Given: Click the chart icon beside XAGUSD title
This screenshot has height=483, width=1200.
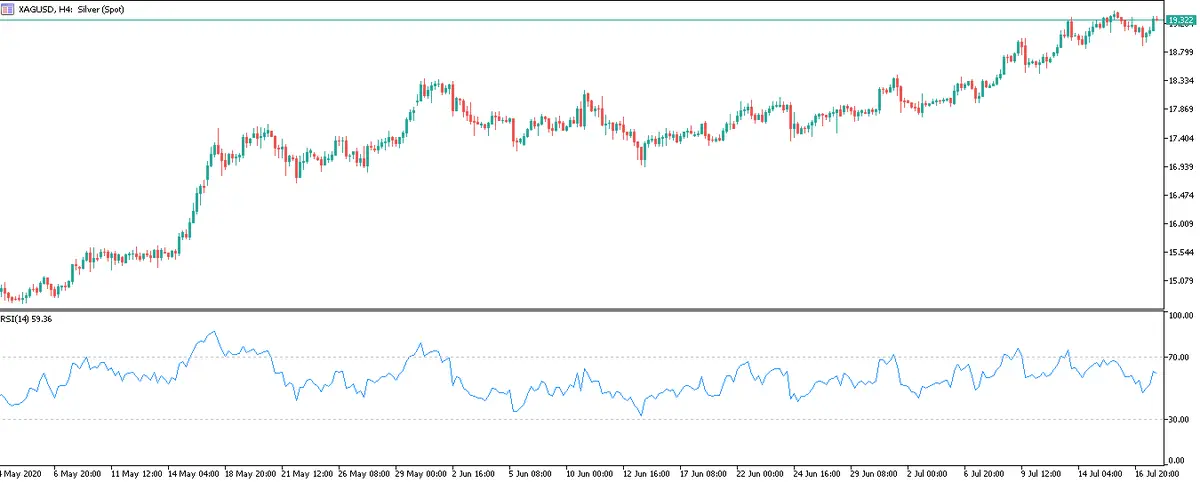Looking at the screenshot, I should (x=8, y=8).
